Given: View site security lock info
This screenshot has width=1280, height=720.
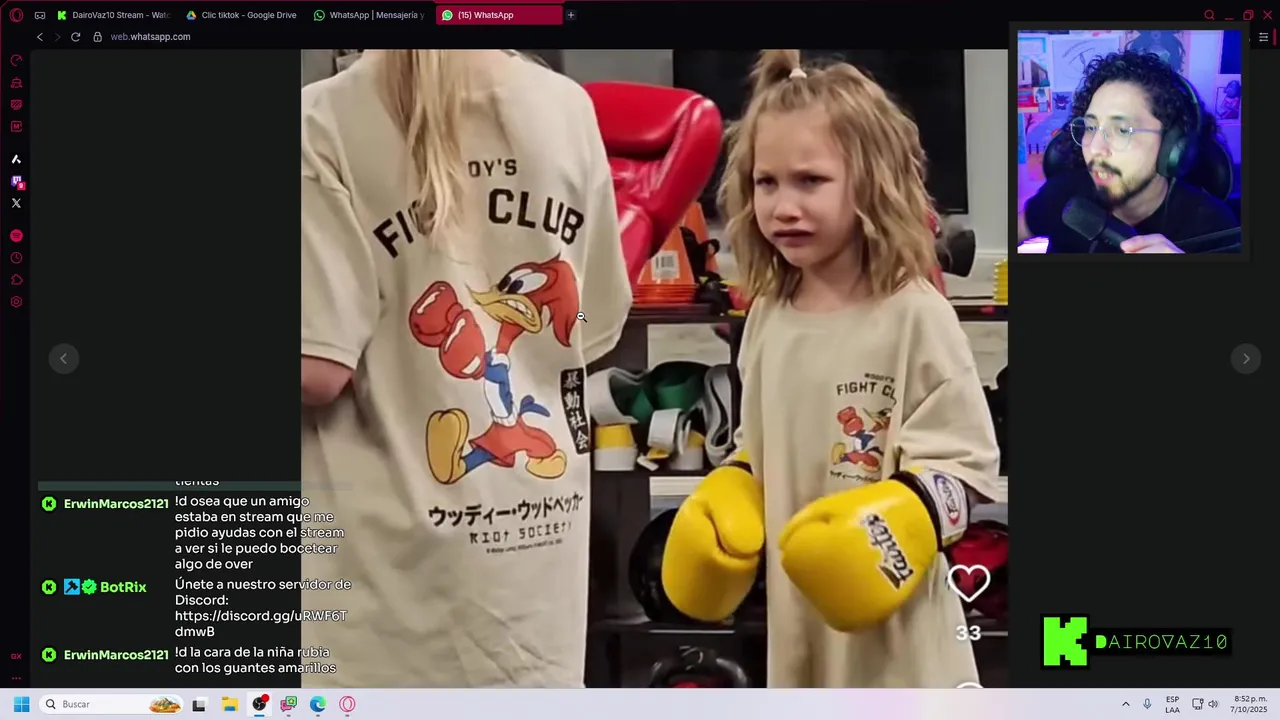Looking at the screenshot, I should pos(97,37).
